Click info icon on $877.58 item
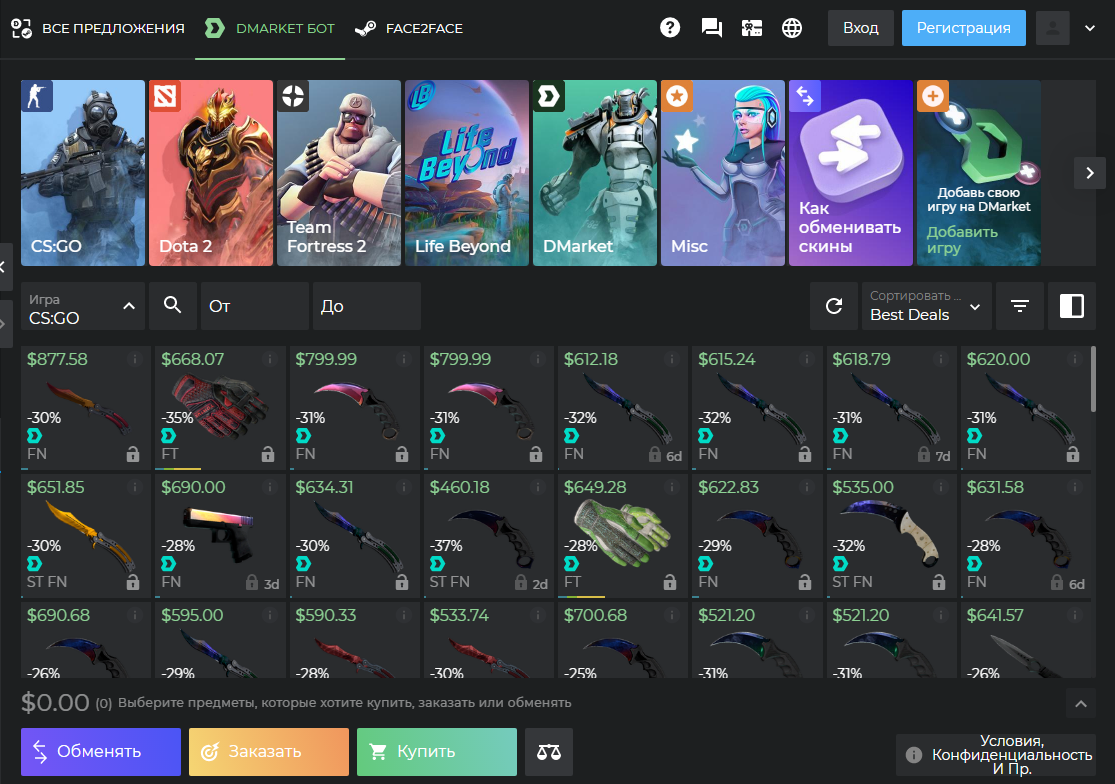Screen dimensions: 1115x784 tap(134, 360)
